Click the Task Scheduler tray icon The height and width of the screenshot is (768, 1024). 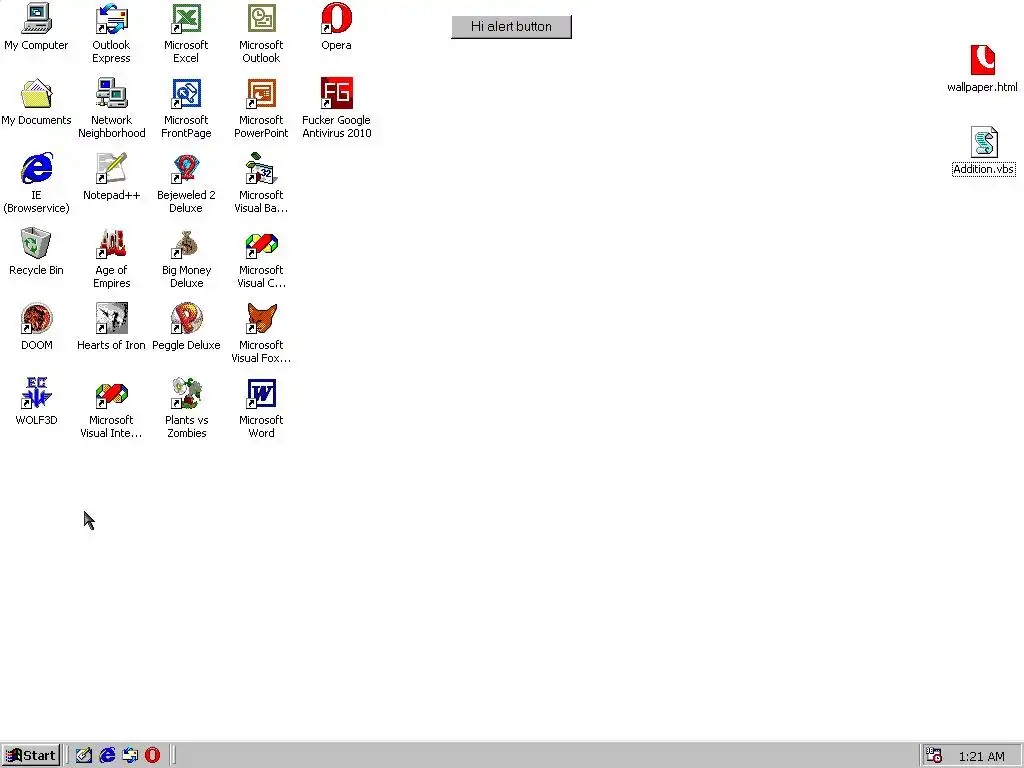[935, 756]
